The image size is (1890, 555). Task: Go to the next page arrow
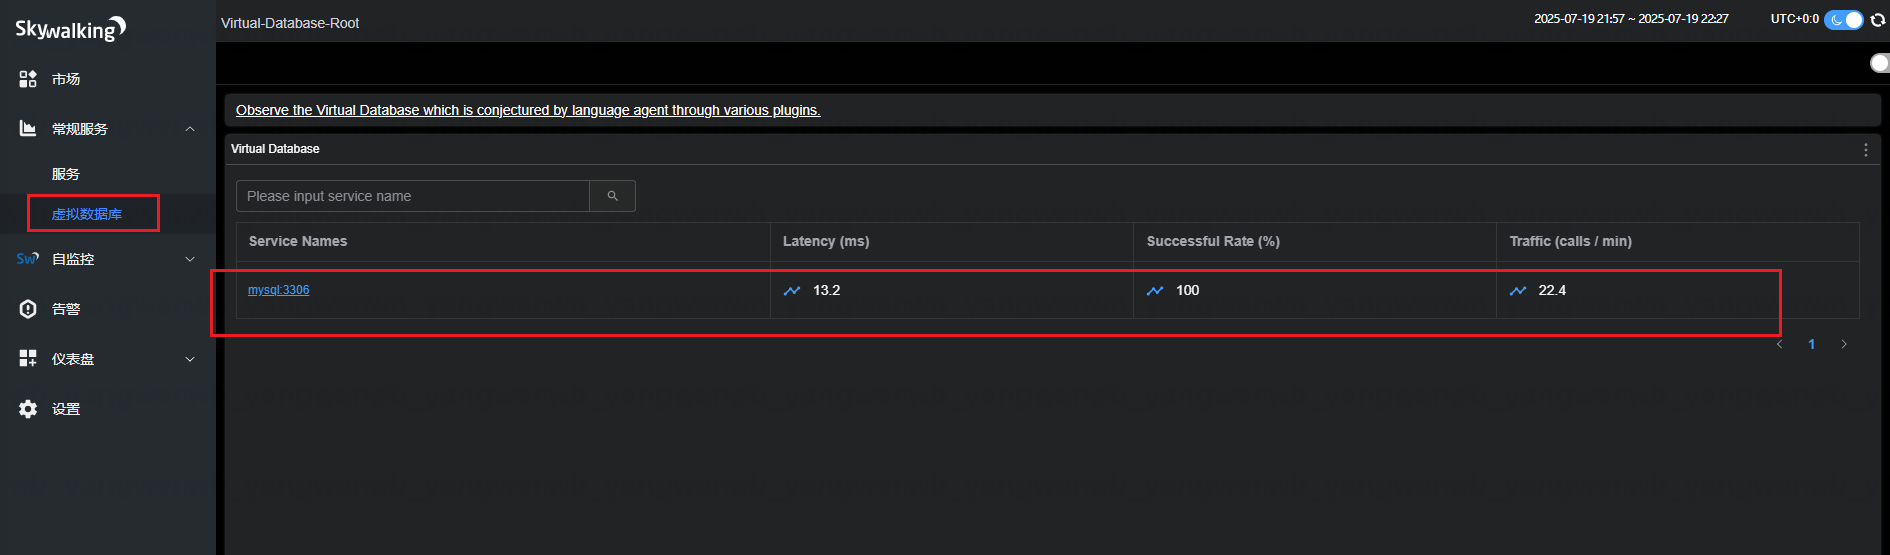pos(1844,344)
